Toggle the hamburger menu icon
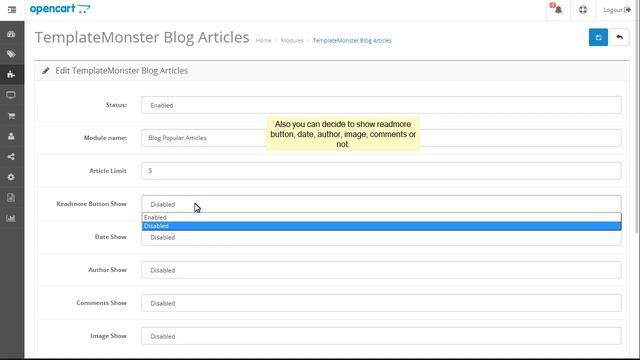Image resolution: width=640 pixels, height=360 pixels. (x=12, y=10)
